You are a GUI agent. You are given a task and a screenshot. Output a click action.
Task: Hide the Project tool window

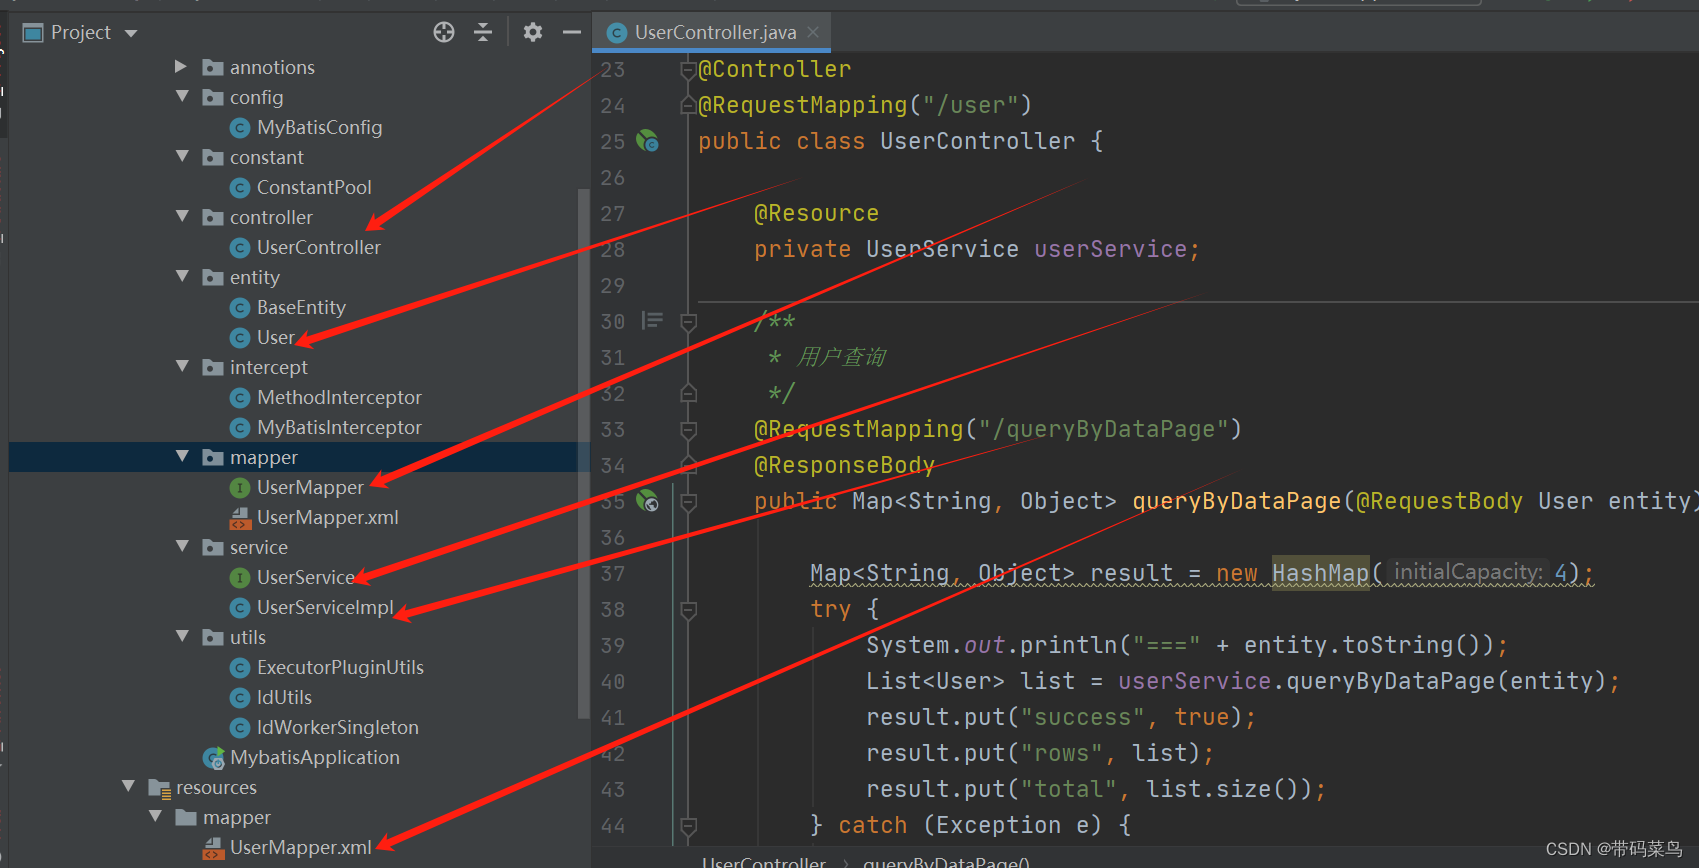pyautogui.click(x=572, y=33)
